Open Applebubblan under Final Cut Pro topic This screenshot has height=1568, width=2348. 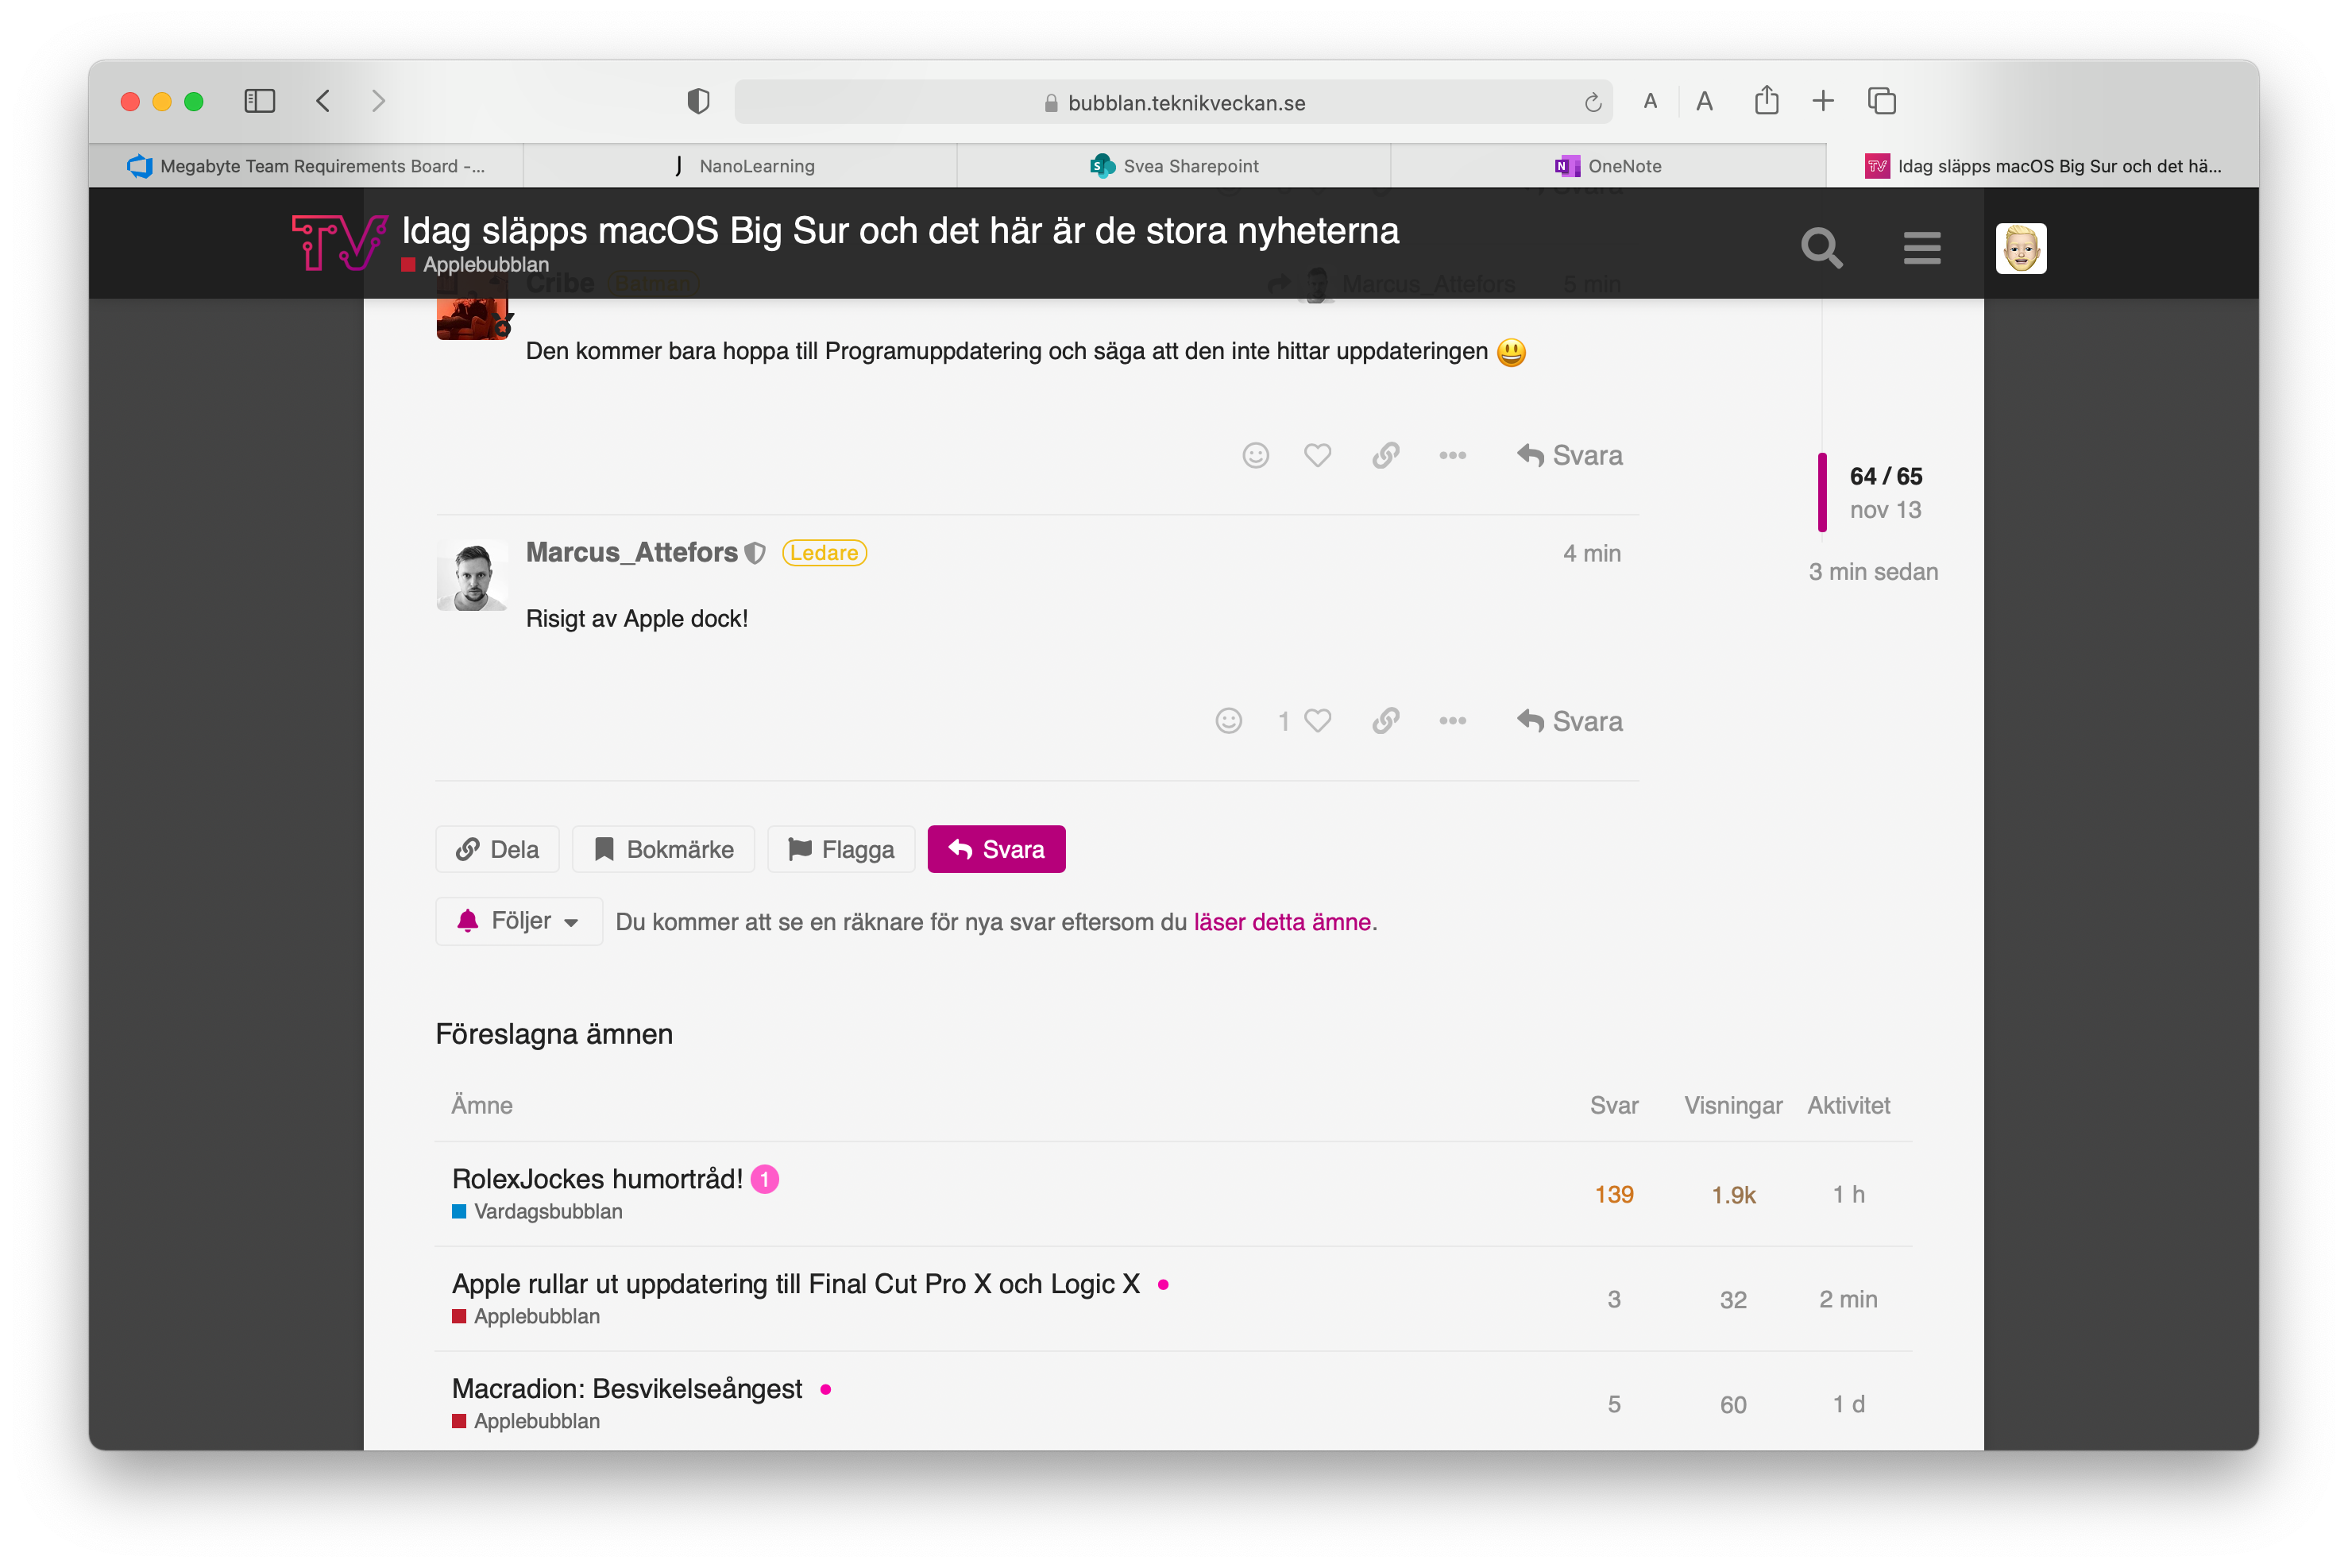click(526, 1317)
